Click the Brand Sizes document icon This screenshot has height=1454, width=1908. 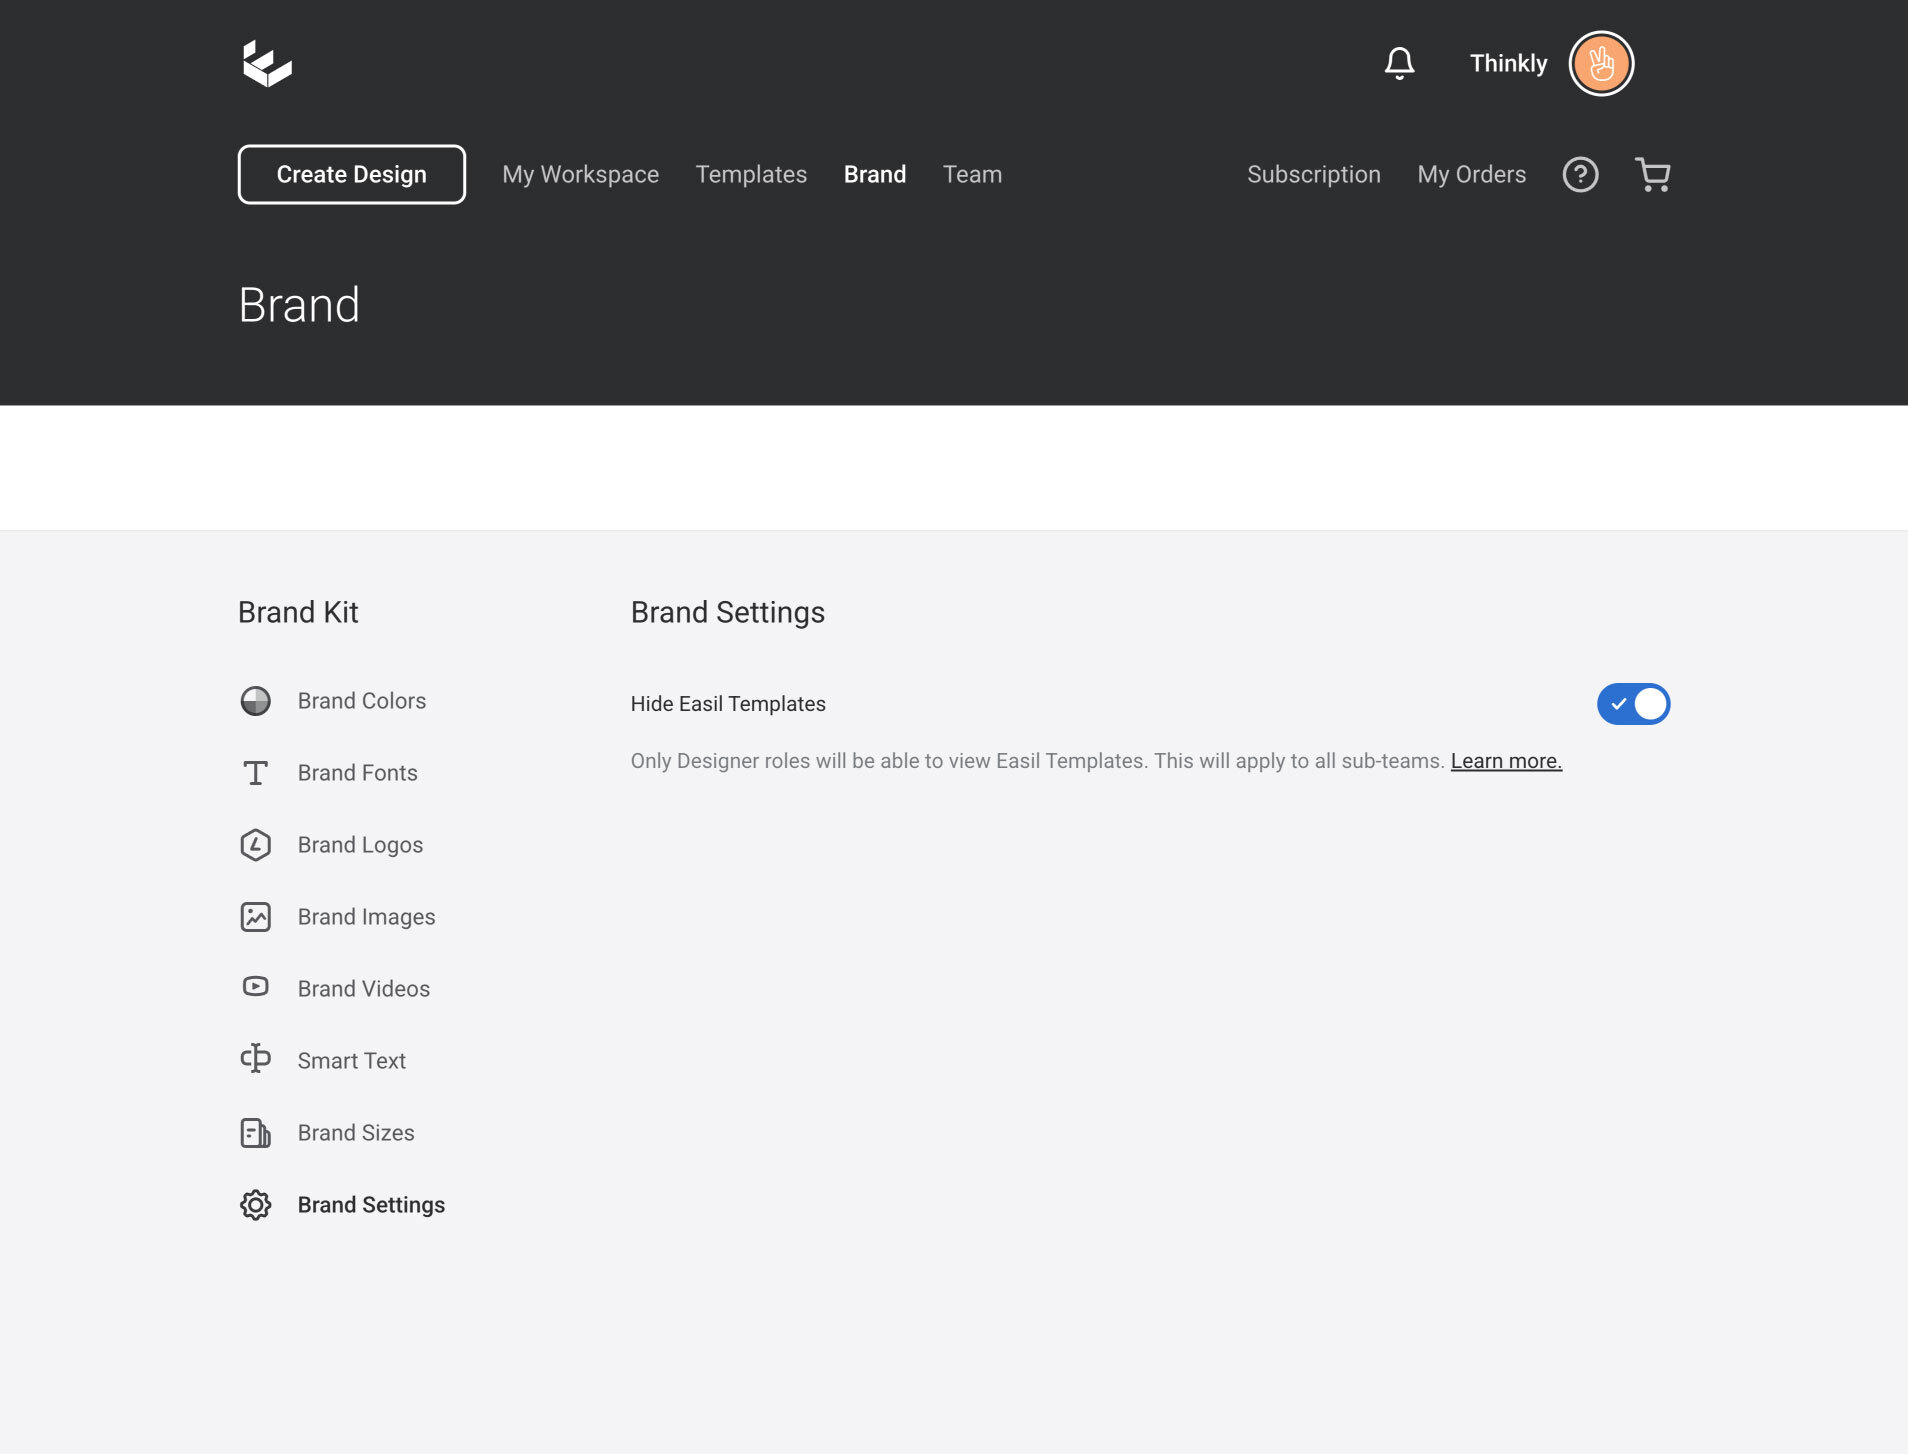click(256, 1133)
